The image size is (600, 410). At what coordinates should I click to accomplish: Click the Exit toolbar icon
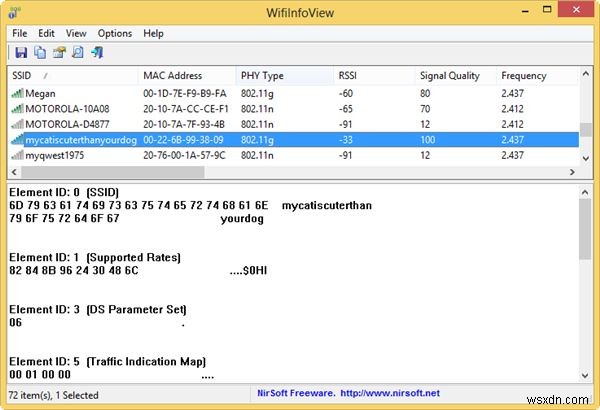[x=97, y=52]
